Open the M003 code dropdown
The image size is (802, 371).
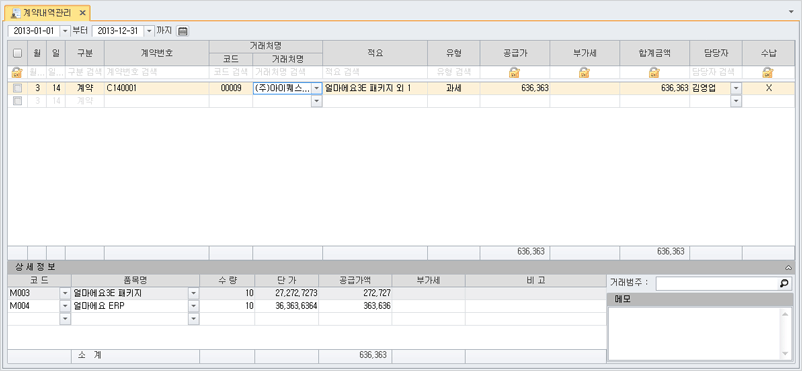(x=65, y=293)
